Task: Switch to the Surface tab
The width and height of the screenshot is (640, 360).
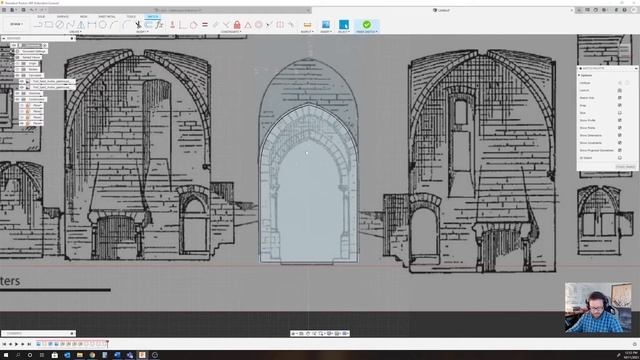Action: pyautogui.click(x=62, y=17)
